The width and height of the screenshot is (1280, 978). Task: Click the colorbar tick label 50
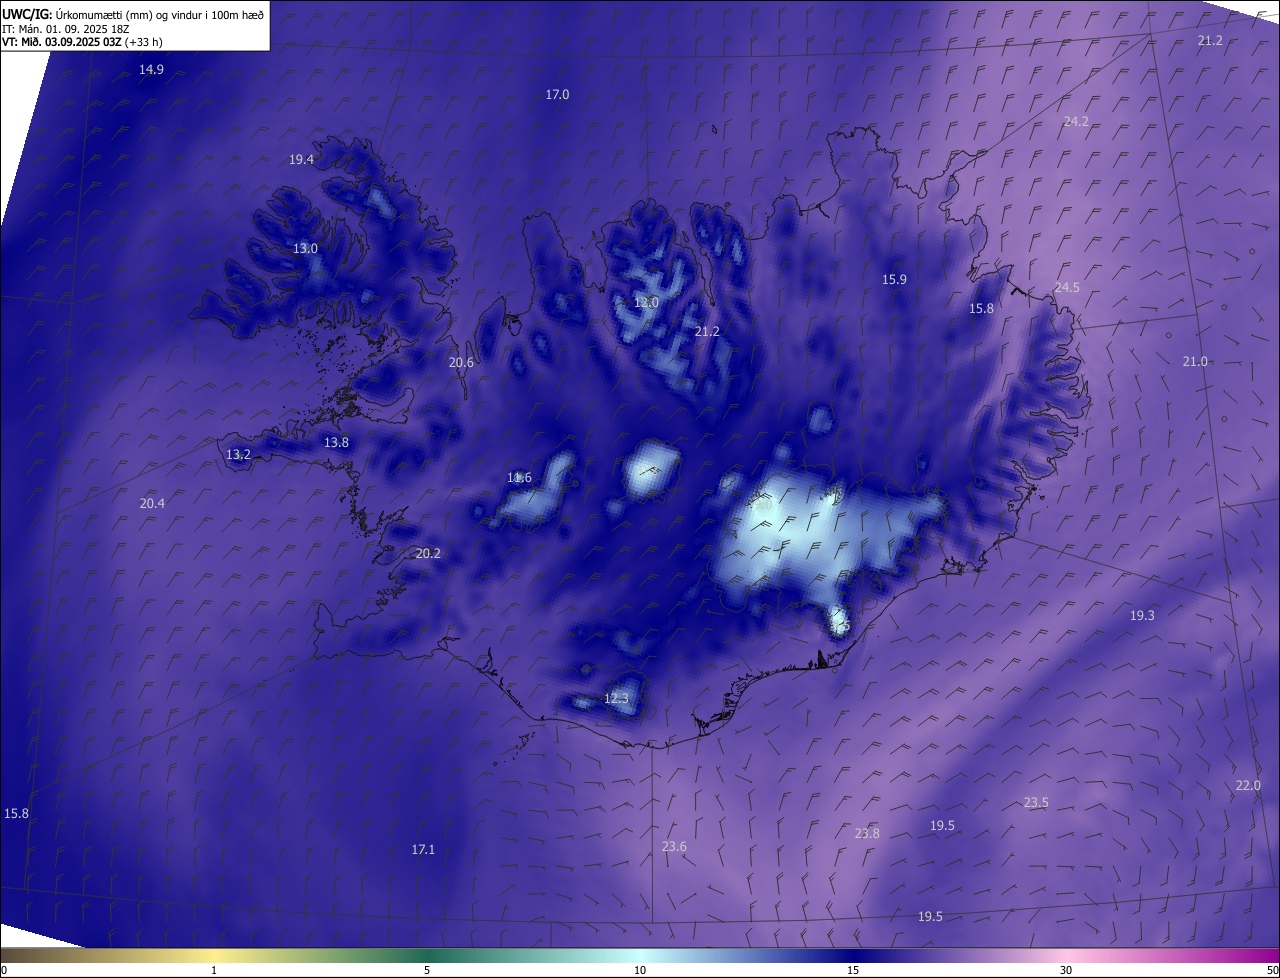click(x=1272, y=970)
